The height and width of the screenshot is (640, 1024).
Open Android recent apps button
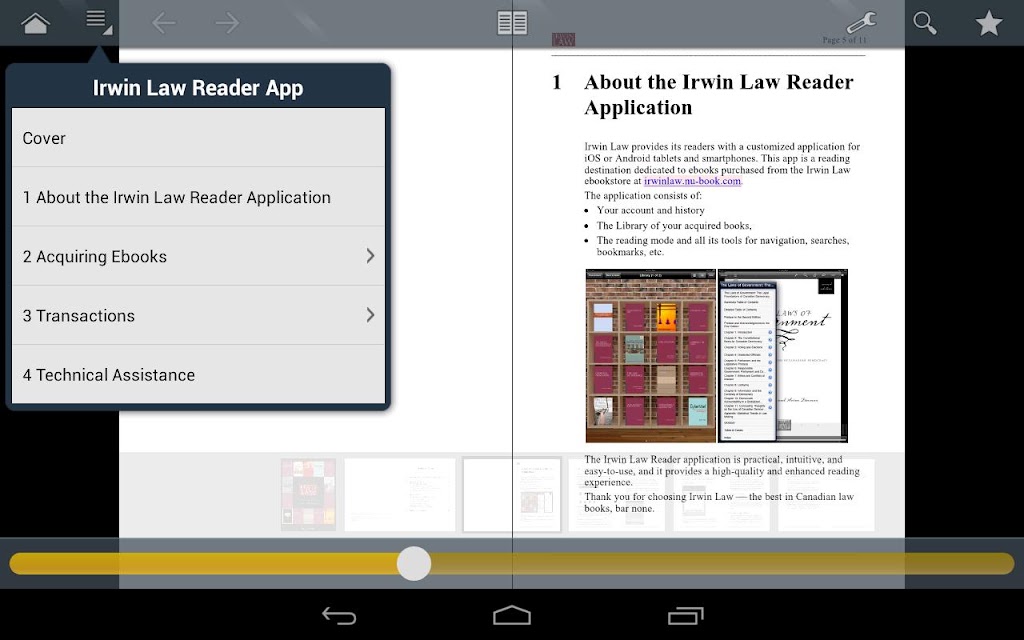click(685, 615)
